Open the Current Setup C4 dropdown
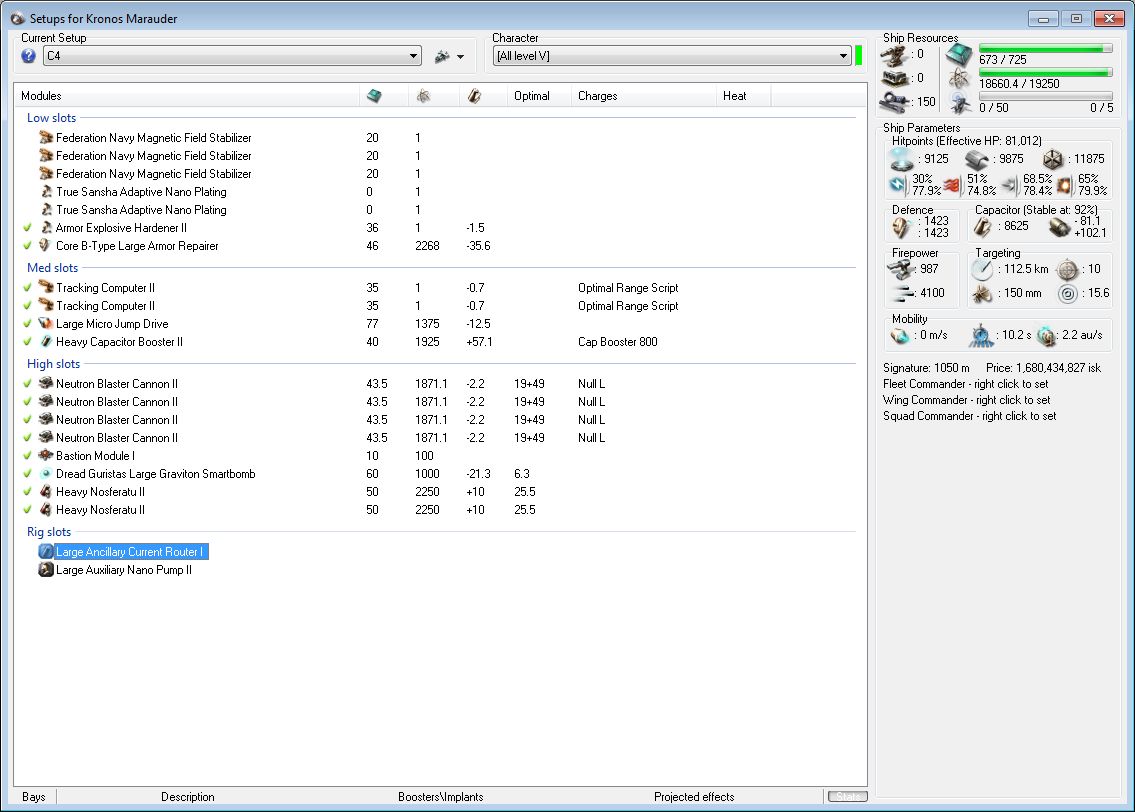1135x812 pixels. [x=232, y=56]
